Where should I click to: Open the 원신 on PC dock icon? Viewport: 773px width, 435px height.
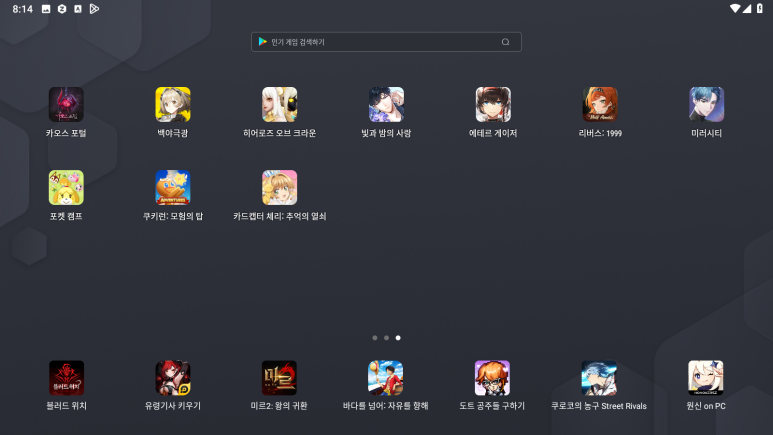(x=705, y=378)
